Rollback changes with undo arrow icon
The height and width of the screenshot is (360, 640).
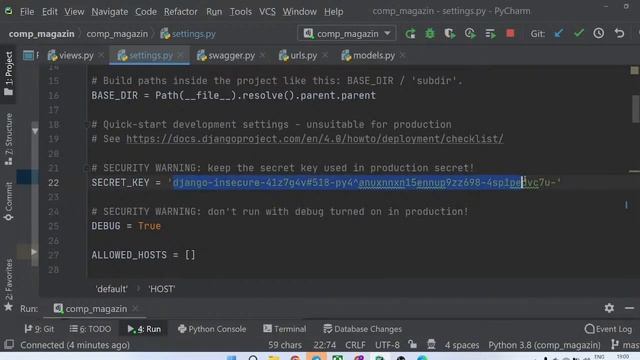click(x=619, y=33)
